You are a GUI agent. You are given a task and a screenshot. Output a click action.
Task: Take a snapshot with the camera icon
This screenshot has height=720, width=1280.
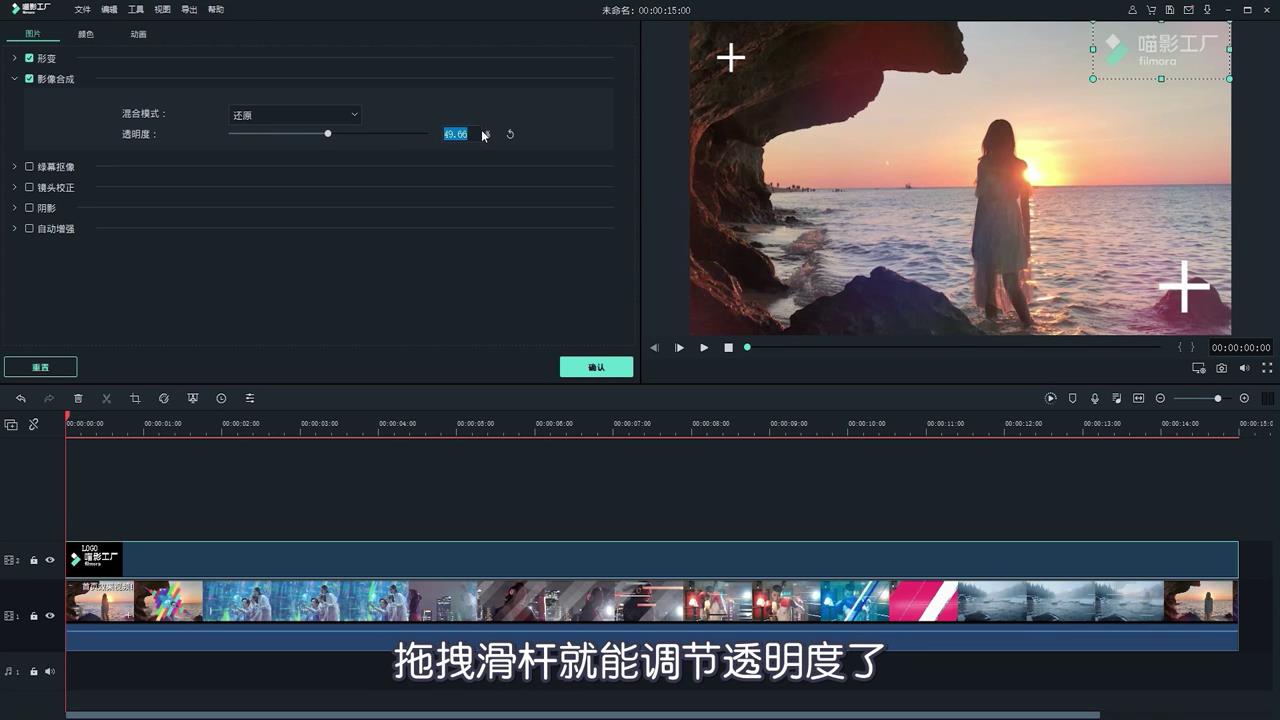pos(1221,368)
